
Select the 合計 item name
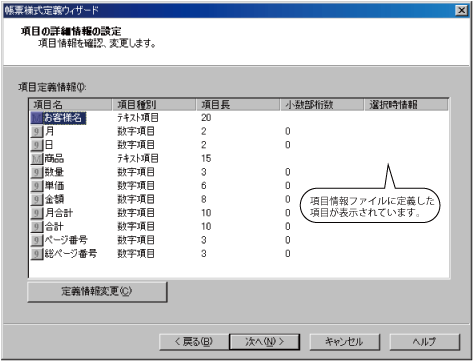(x=54, y=227)
